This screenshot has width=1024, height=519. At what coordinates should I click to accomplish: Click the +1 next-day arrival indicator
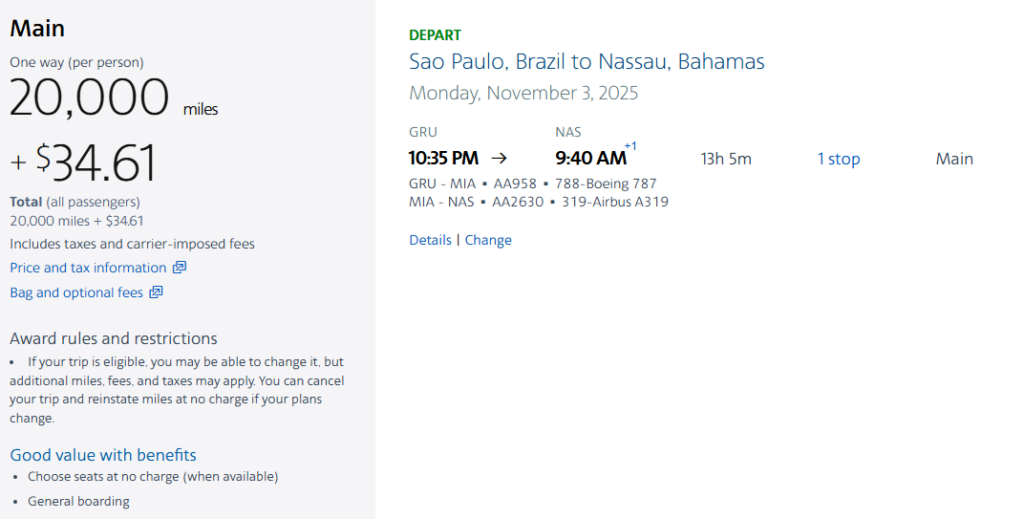[x=630, y=146]
